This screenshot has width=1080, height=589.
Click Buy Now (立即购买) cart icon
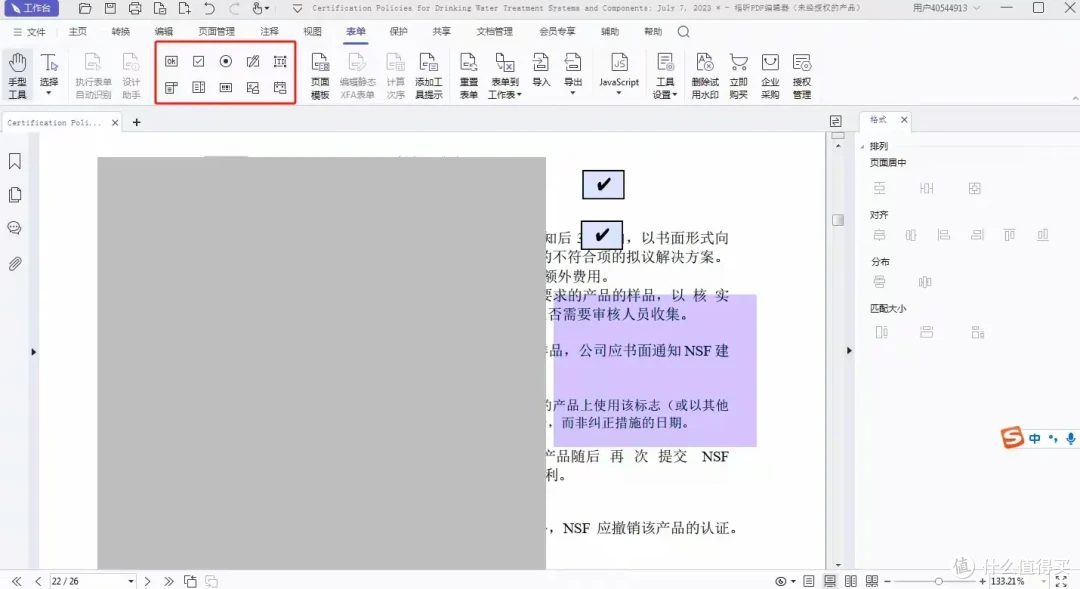738,76
